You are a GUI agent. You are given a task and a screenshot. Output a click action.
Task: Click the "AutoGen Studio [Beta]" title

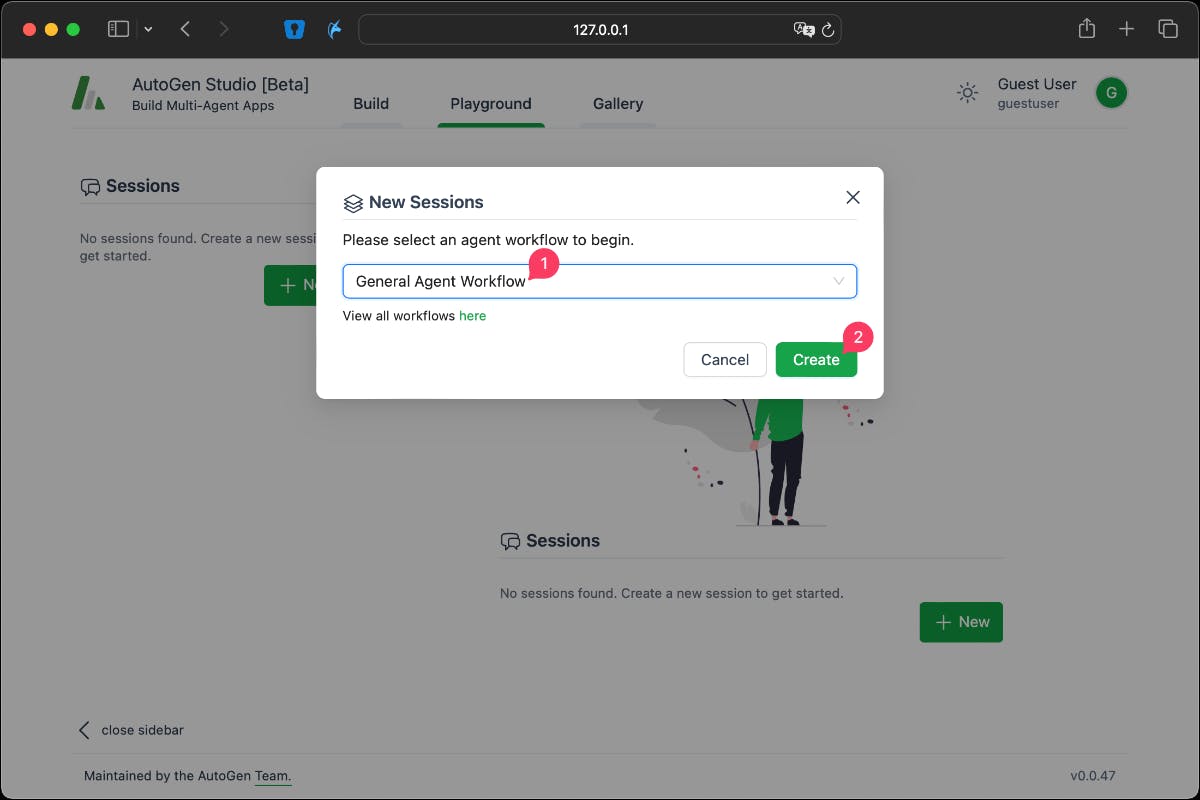(220, 84)
